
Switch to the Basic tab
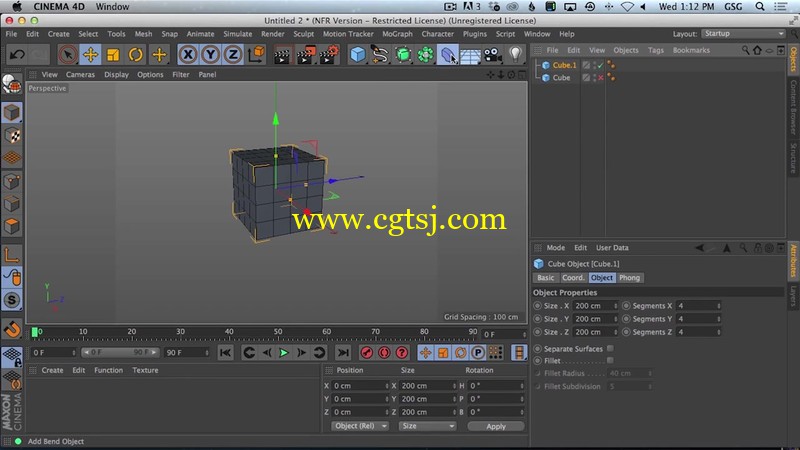click(545, 278)
